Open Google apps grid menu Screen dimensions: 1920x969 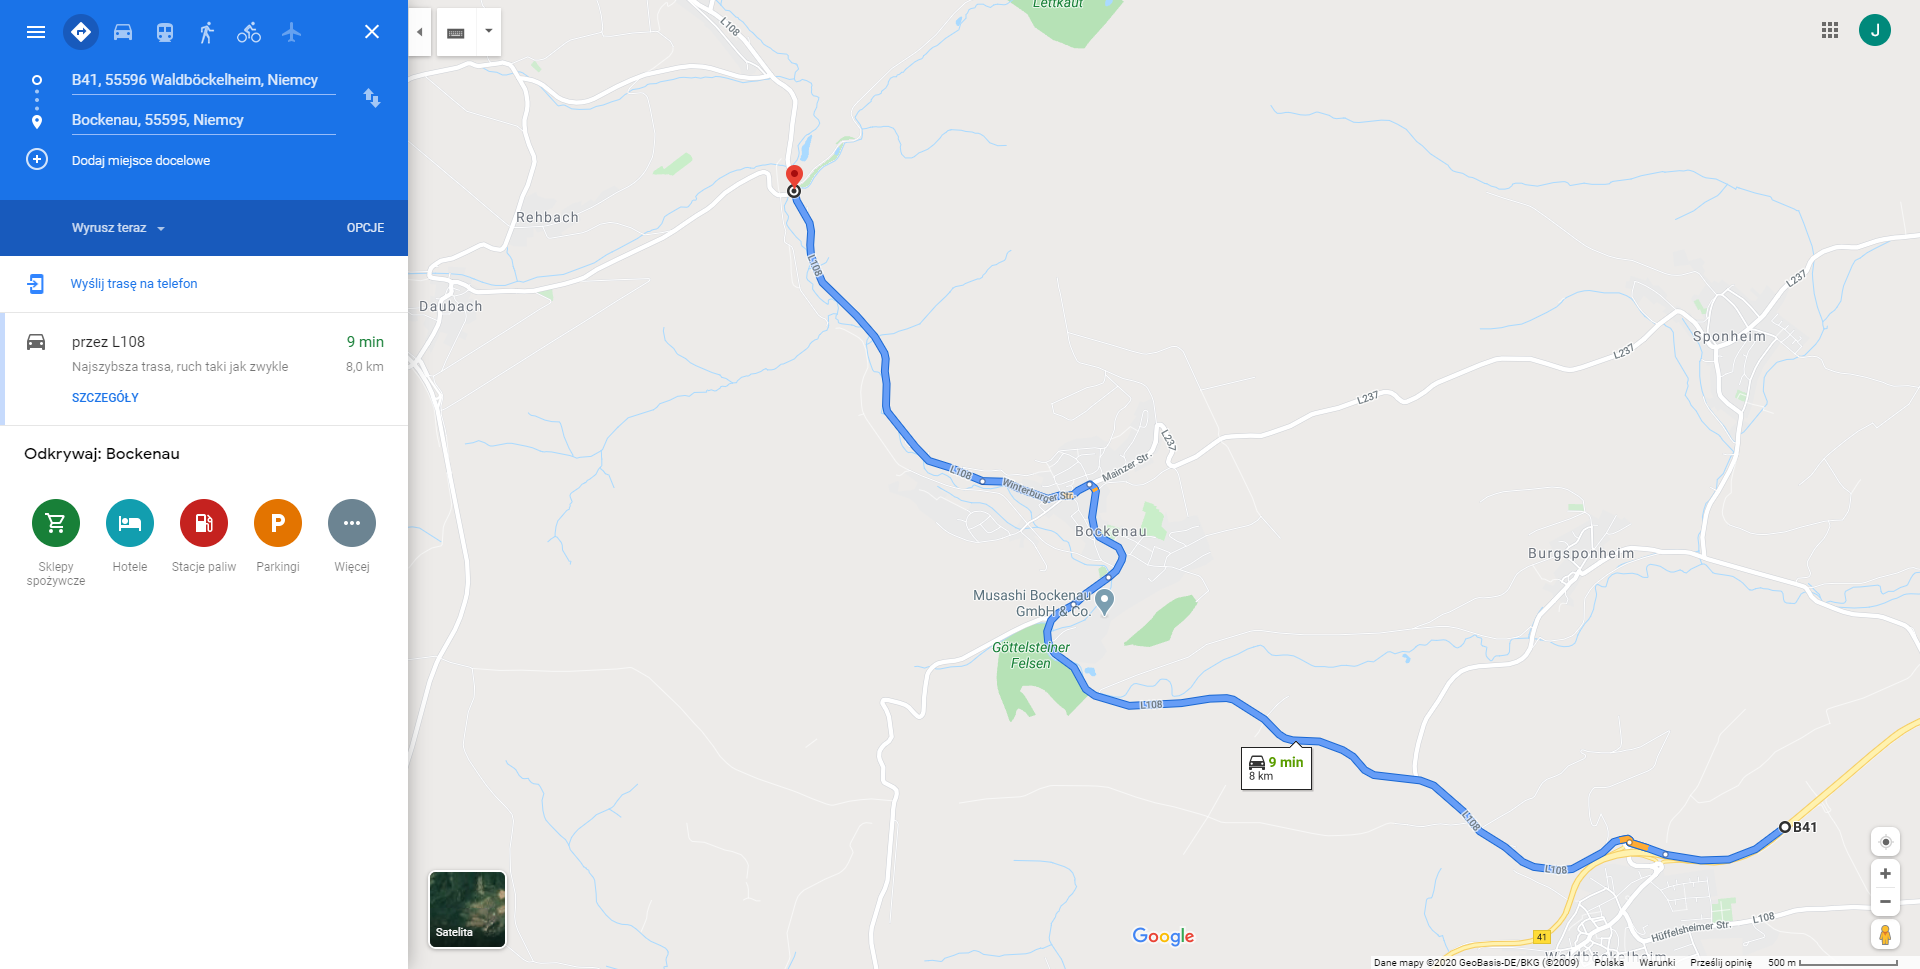click(1830, 31)
